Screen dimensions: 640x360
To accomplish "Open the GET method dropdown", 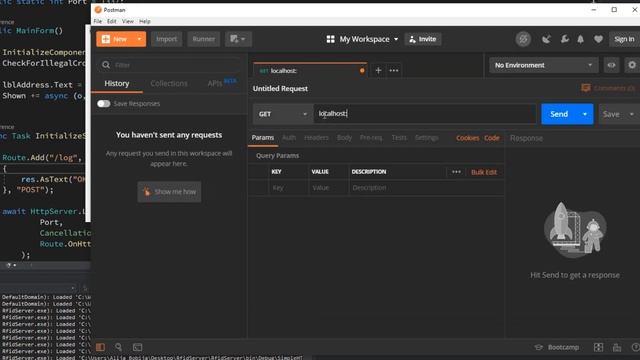I will 282,114.
